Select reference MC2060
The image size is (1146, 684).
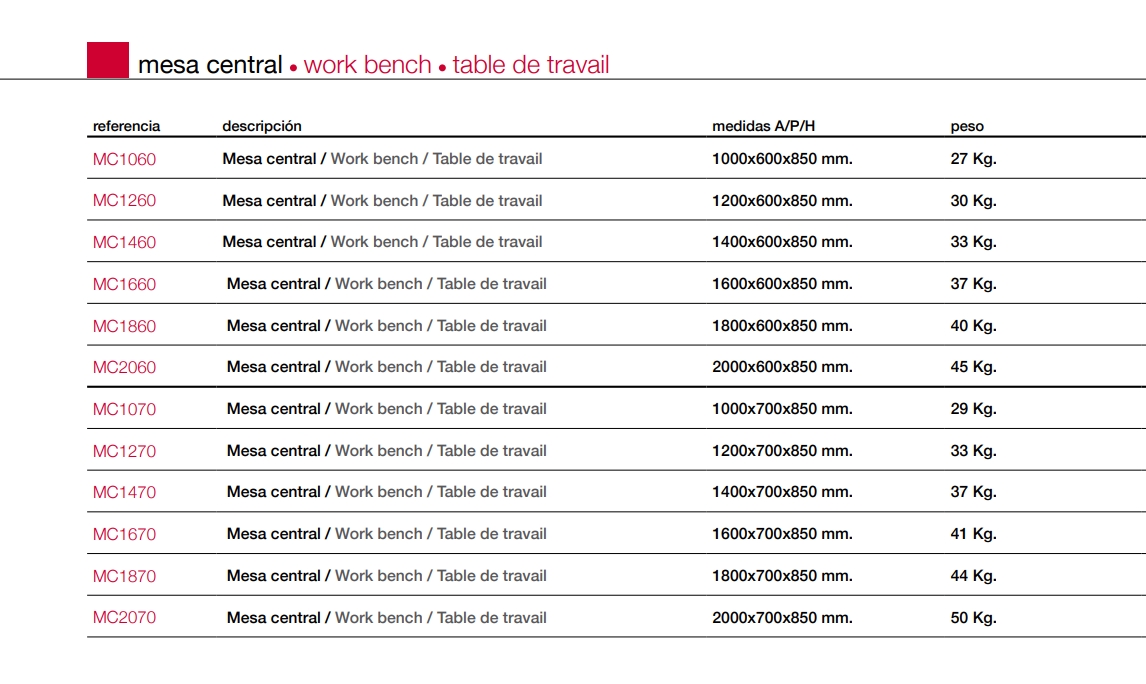click(124, 367)
